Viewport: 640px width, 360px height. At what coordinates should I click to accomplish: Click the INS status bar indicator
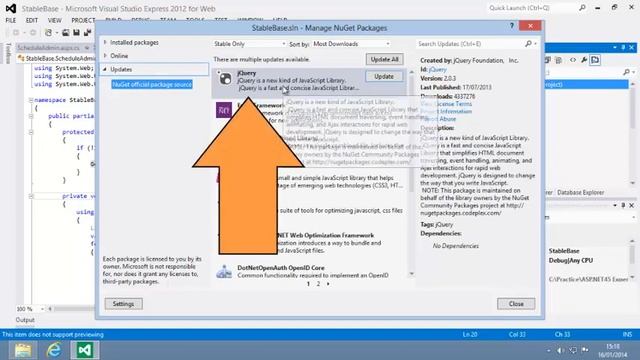(x=627, y=334)
